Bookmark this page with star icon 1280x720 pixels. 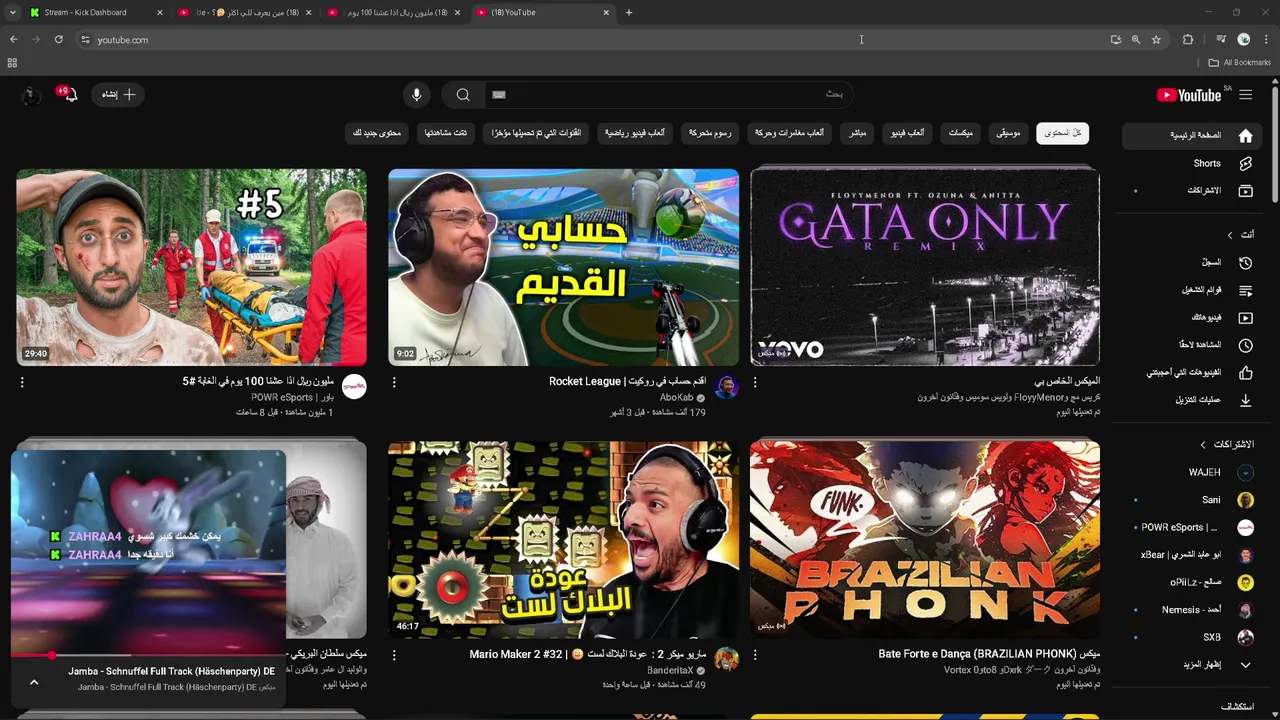point(1156,40)
